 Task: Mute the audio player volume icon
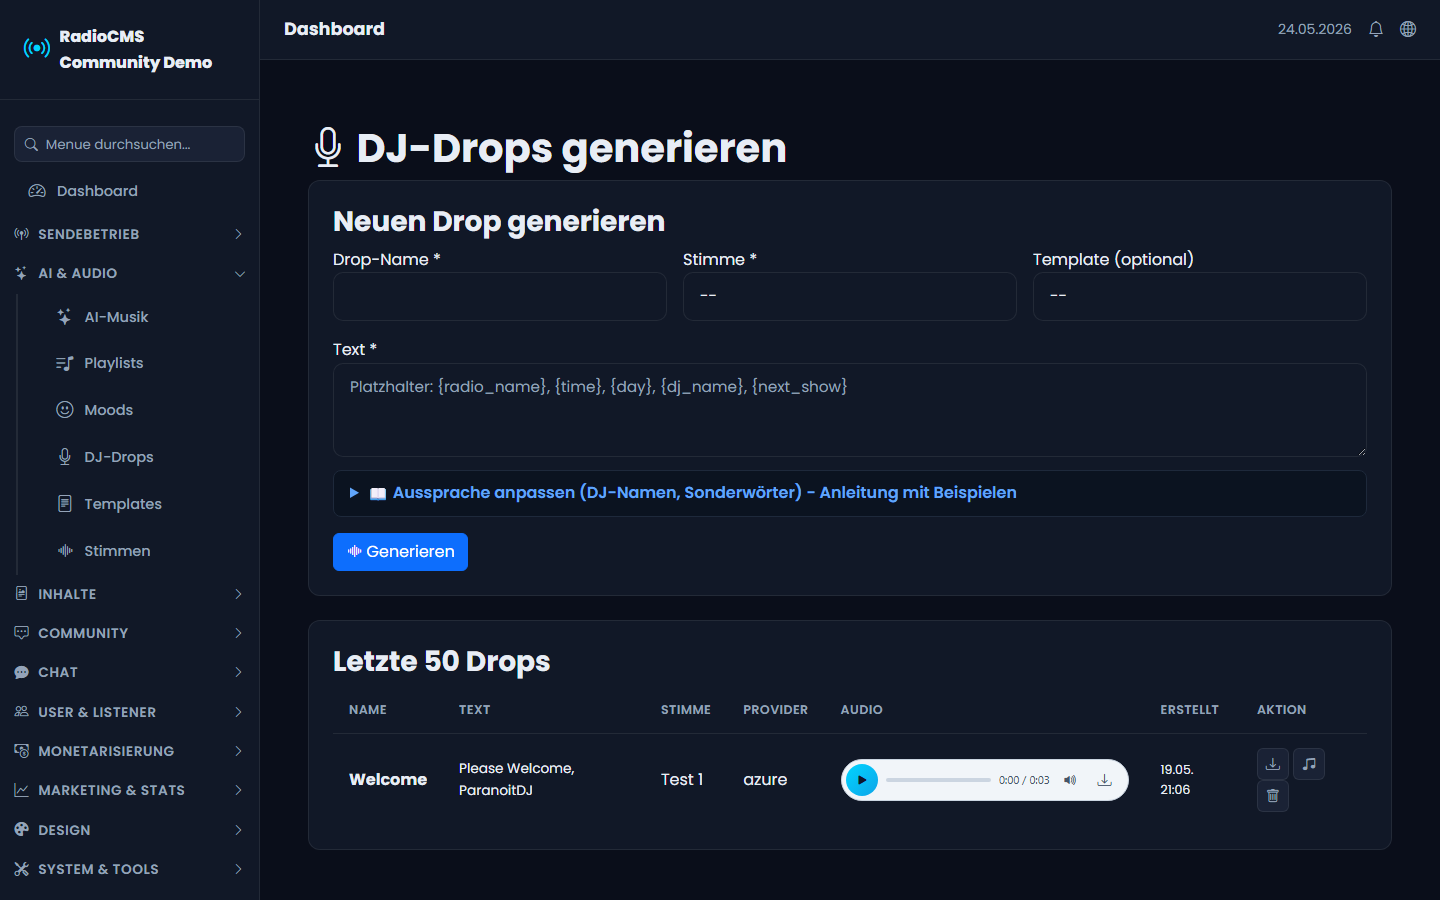[x=1070, y=780]
